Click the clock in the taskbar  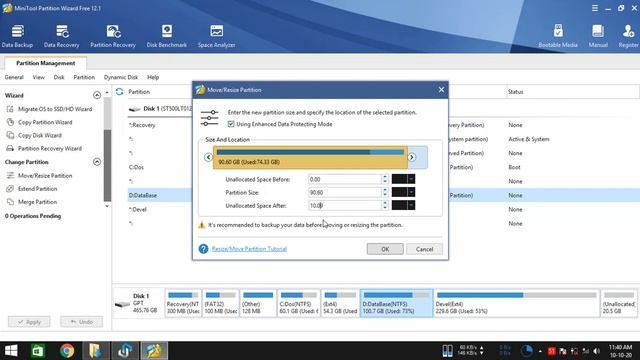(x=620, y=351)
